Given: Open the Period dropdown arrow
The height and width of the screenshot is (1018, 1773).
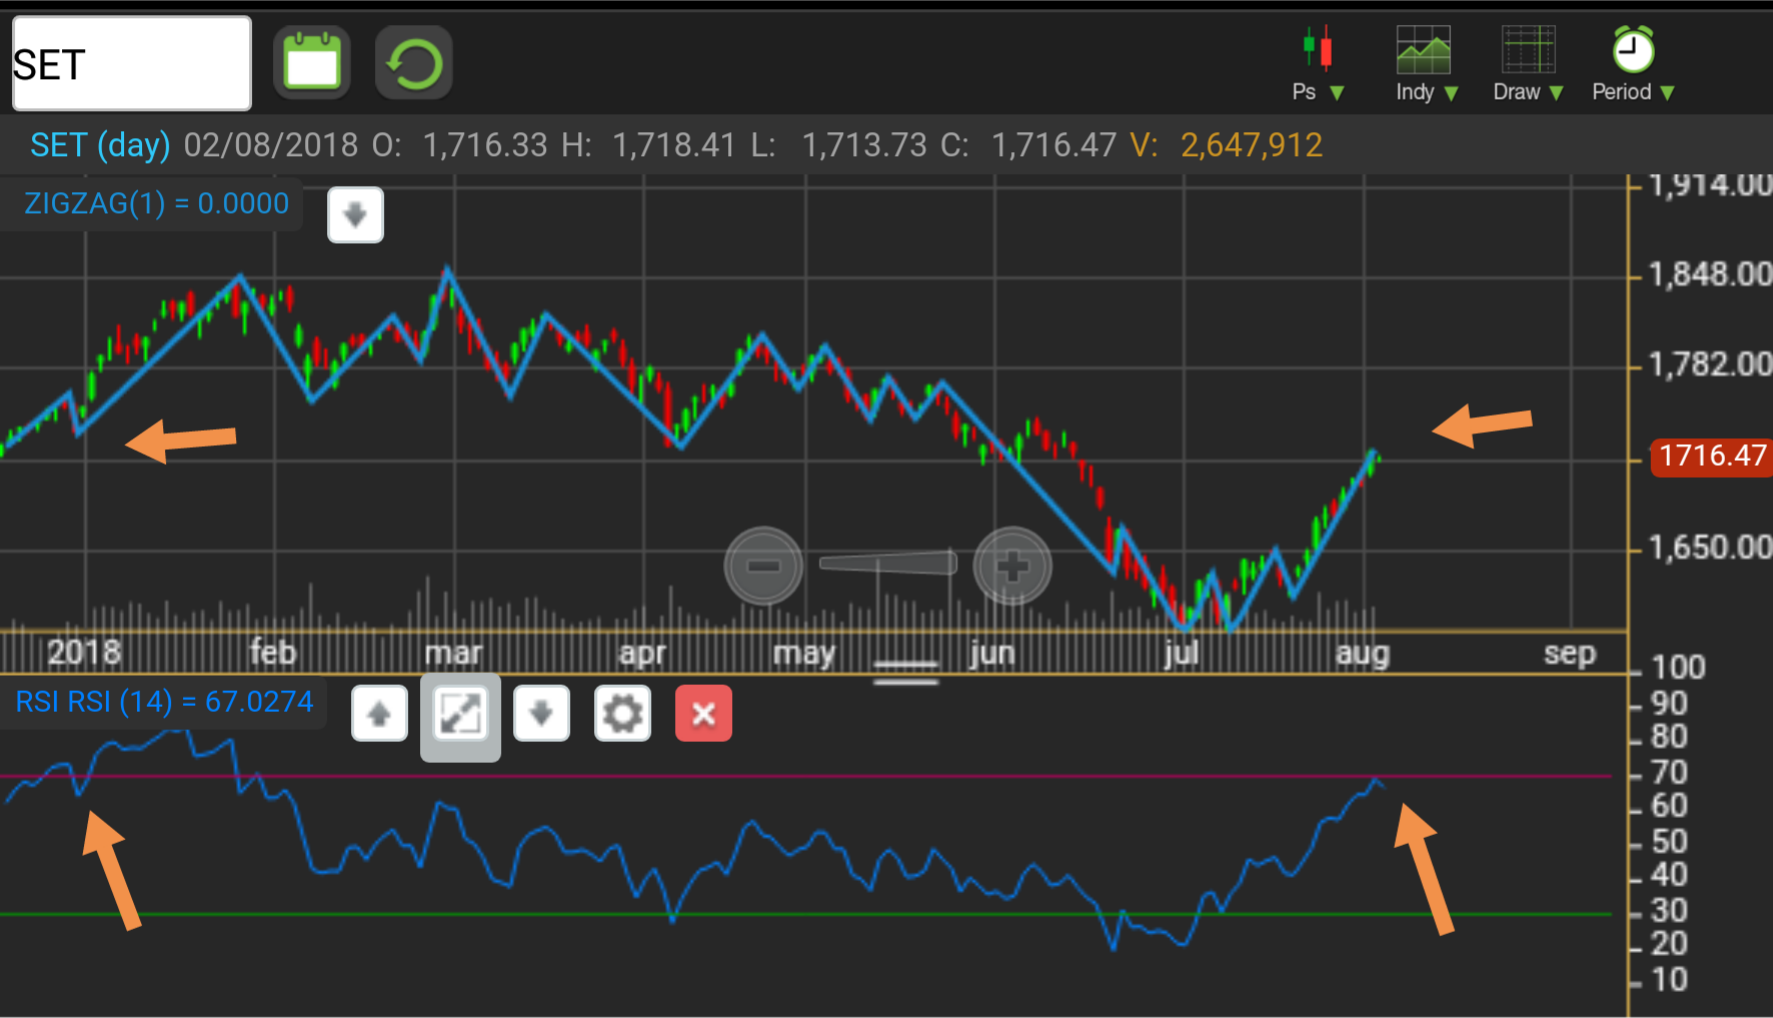Looking at the screenshot, I should pyautogui.click(x=1667, y=93).
